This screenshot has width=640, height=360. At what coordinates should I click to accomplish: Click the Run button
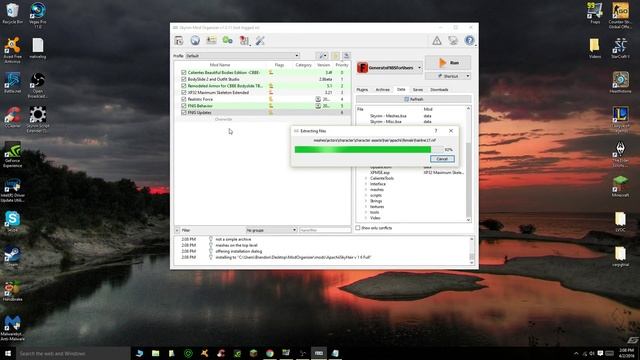(x=448, y=63)
